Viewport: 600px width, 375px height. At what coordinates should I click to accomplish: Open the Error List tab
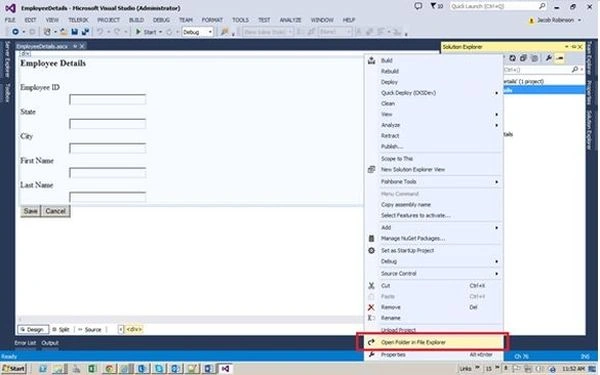coord(25,343)
